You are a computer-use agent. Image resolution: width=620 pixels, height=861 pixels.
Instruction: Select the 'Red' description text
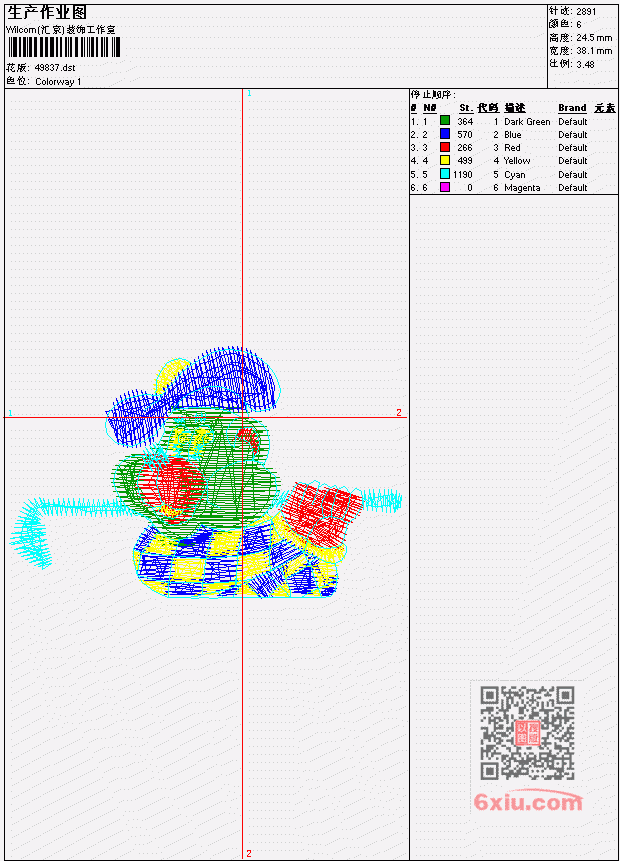[512, 148]
